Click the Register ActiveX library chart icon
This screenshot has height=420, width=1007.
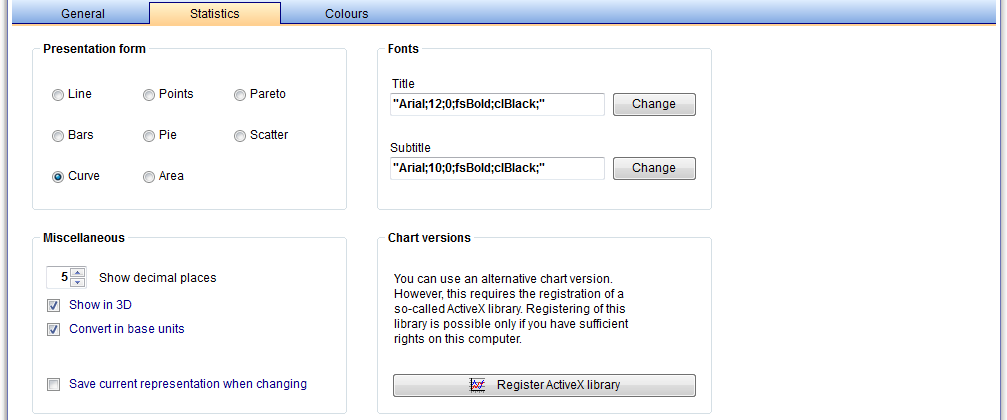(477, 385)
